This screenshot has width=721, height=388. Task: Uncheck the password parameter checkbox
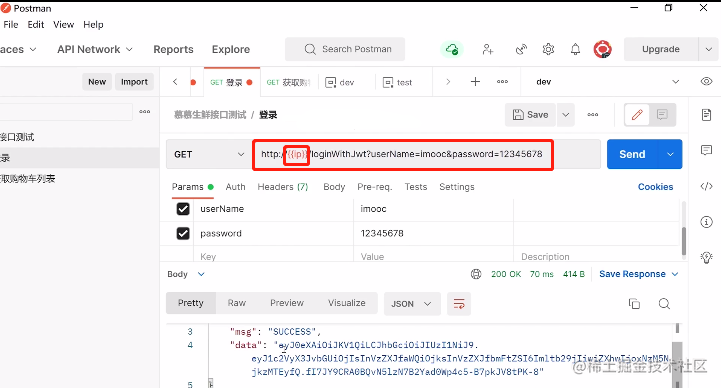pos(183,233)
